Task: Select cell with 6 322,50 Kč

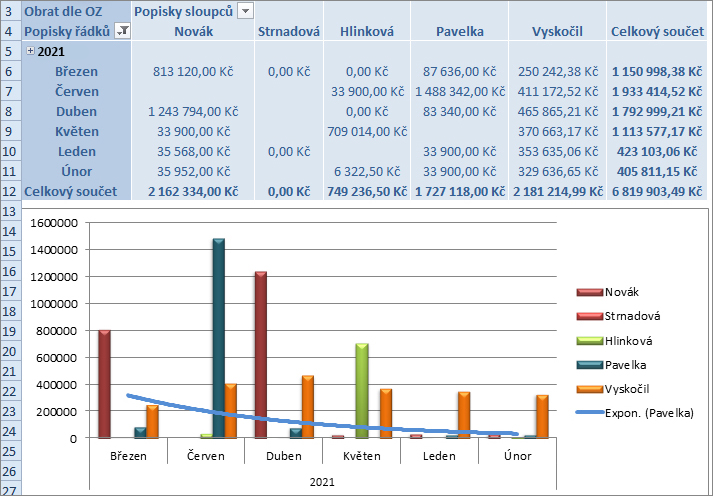Action: [367, 171]
